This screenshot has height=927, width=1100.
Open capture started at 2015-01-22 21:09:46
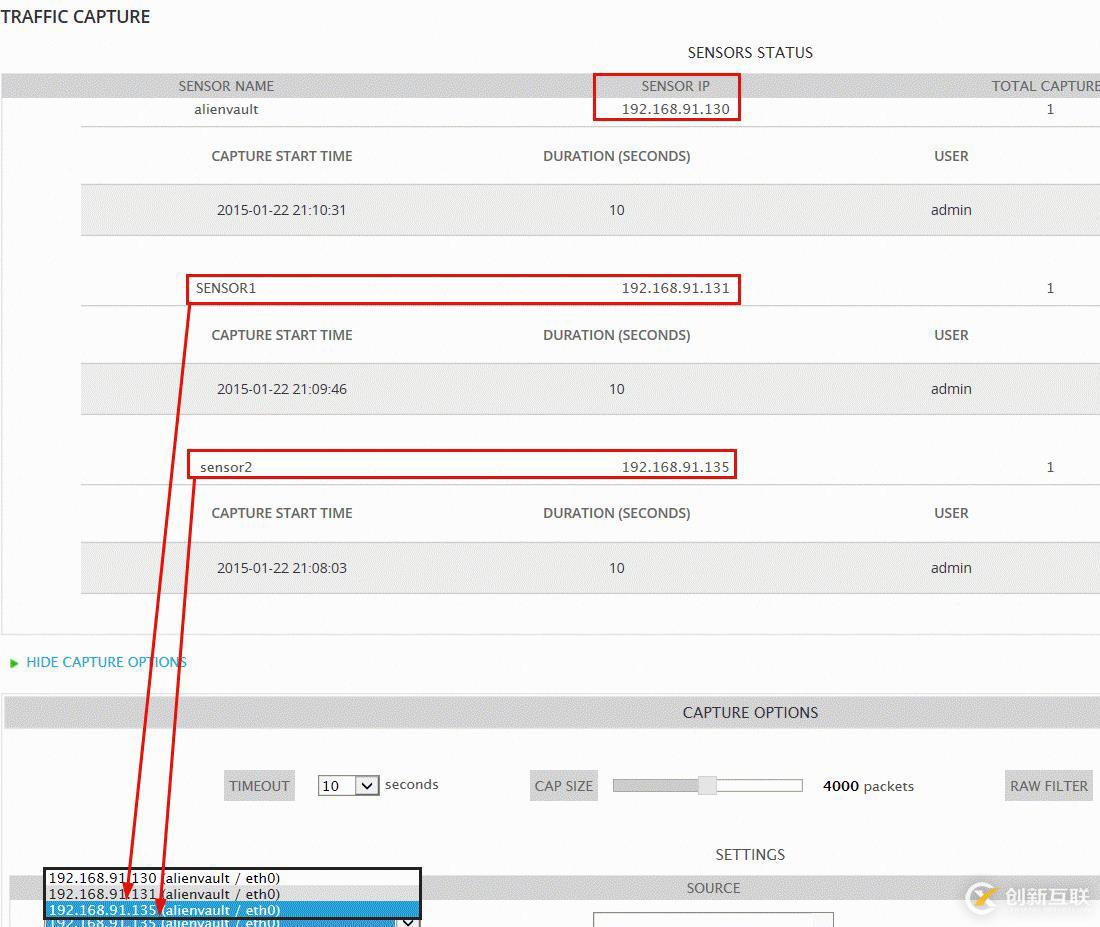click(281, 389)
